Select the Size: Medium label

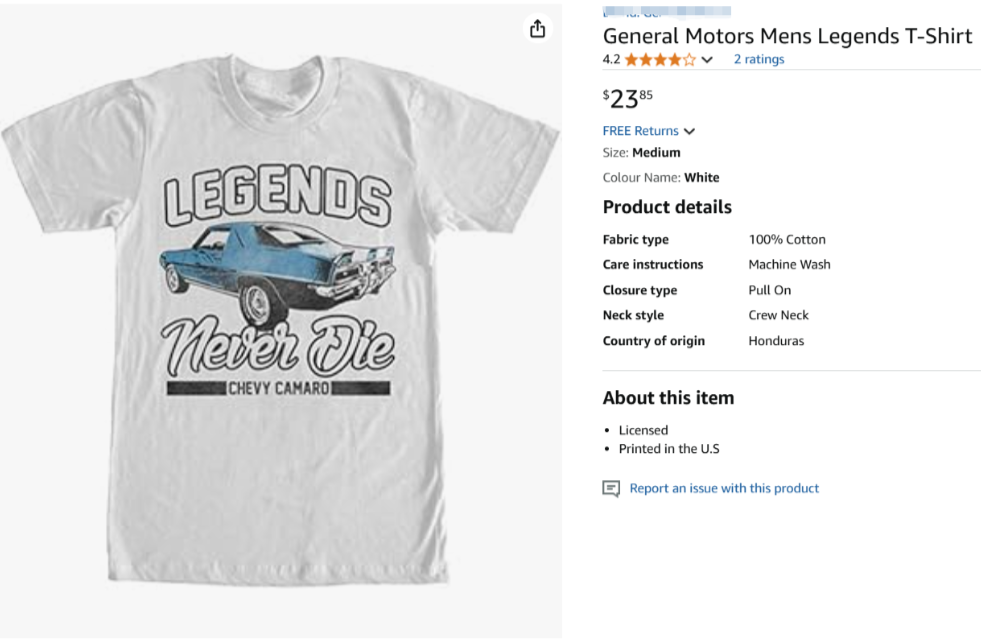641,153
